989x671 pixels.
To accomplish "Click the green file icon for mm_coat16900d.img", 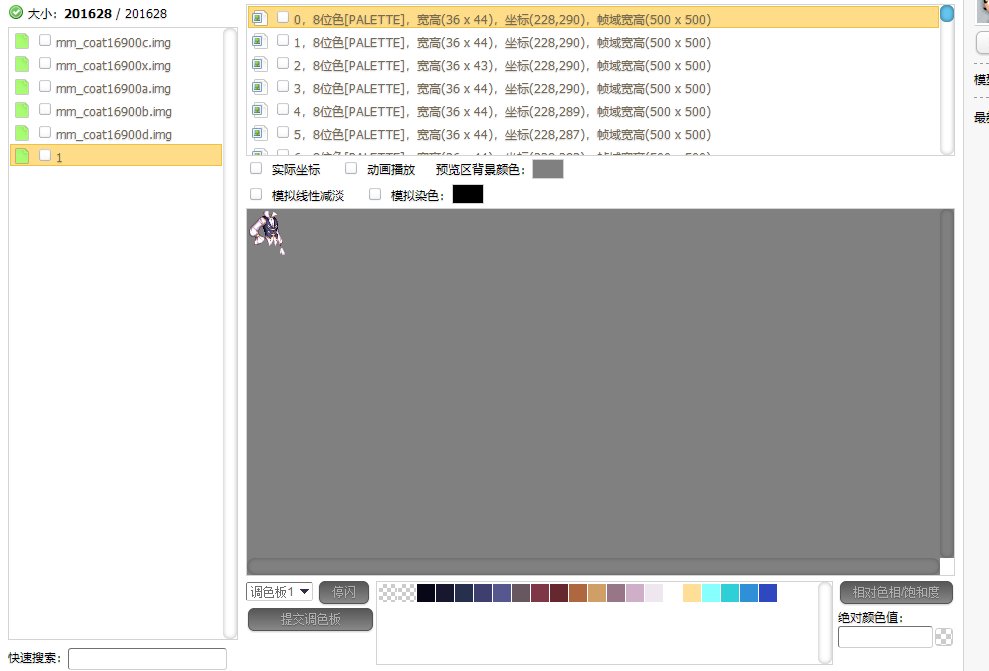I will click(22, 134).
